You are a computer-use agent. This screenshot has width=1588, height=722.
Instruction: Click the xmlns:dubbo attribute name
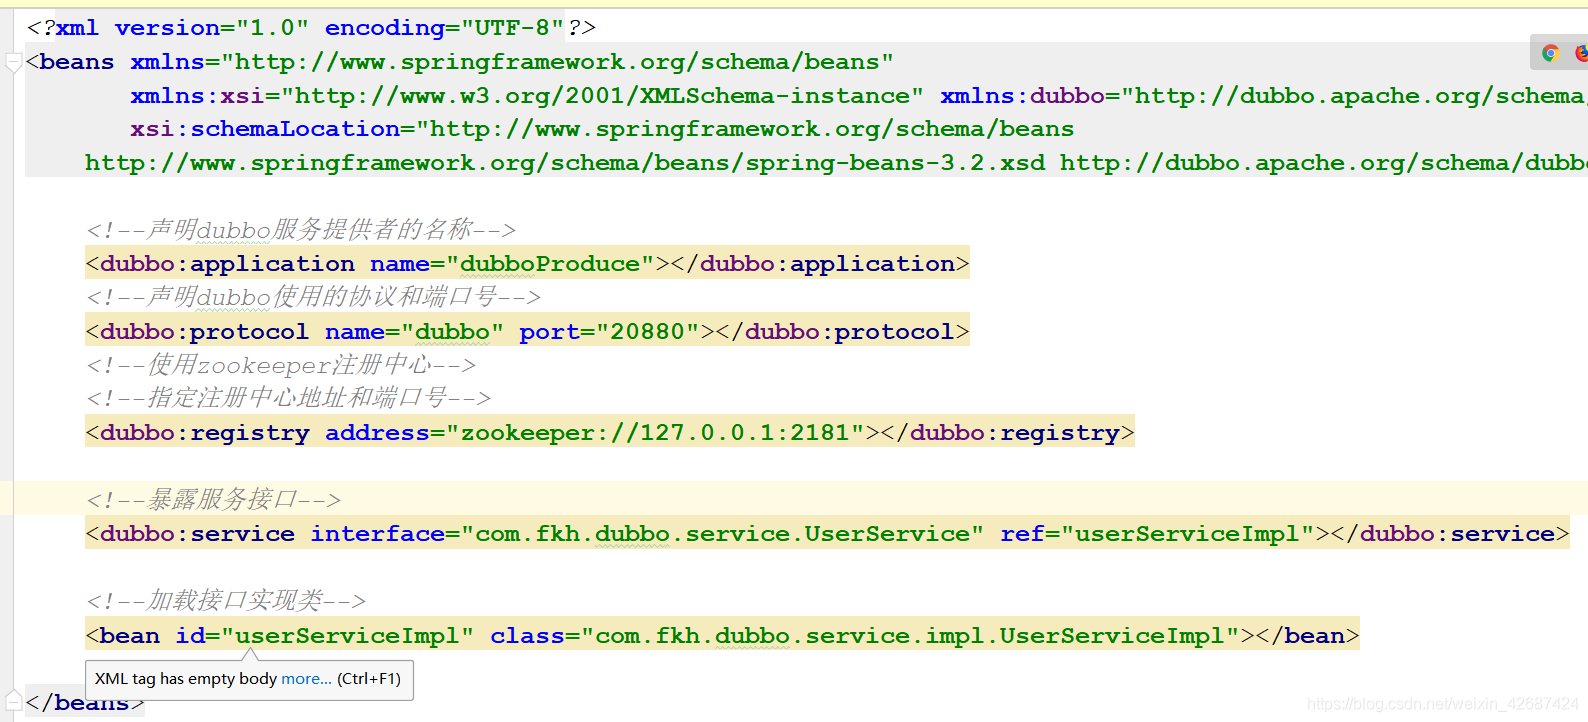click(1022, 96)
